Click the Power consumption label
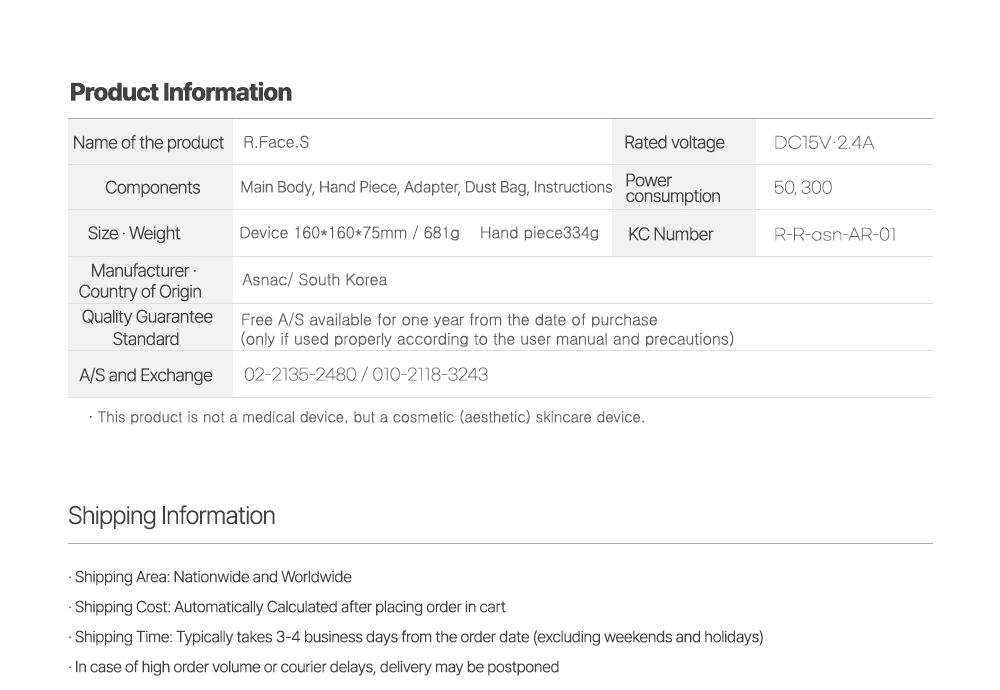Viewport: 1000px width, 690px height. [x=672, y=188]
